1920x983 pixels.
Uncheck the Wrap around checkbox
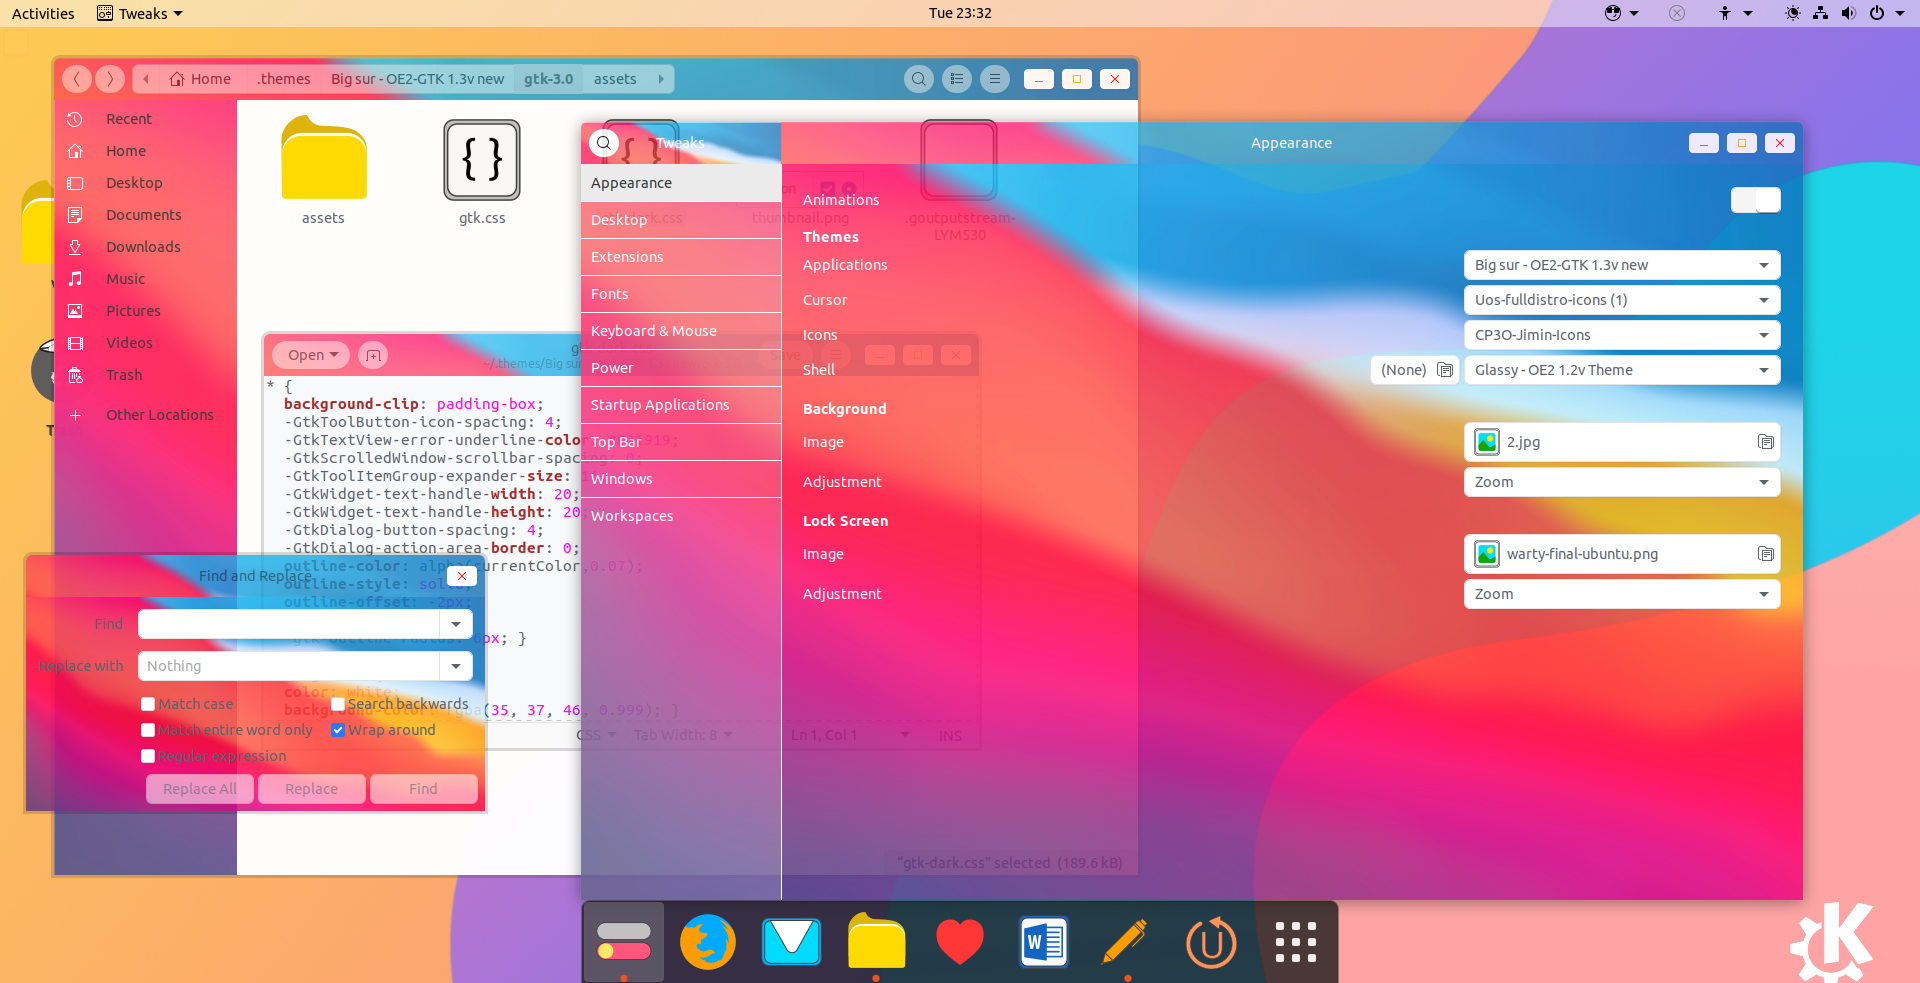(x=338, y=730)
